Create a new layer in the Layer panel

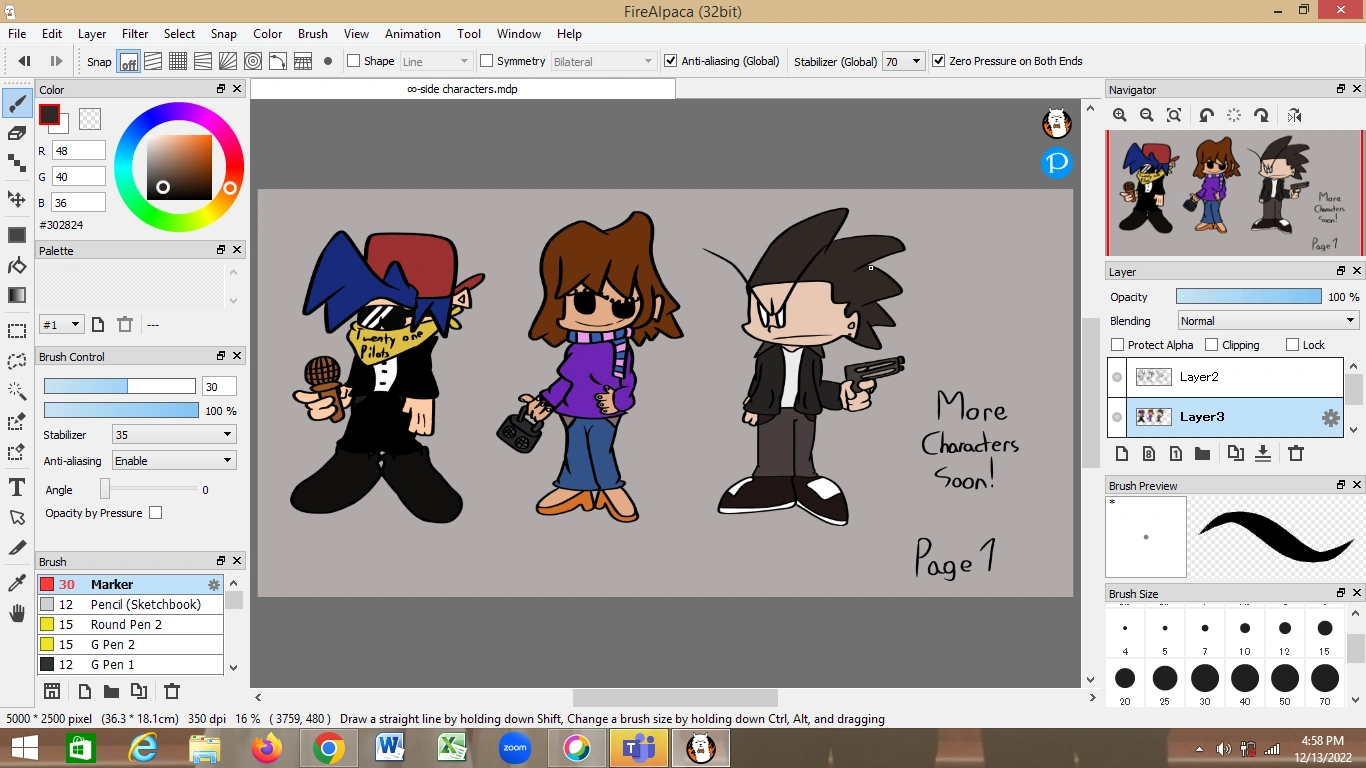(1121, 453)
